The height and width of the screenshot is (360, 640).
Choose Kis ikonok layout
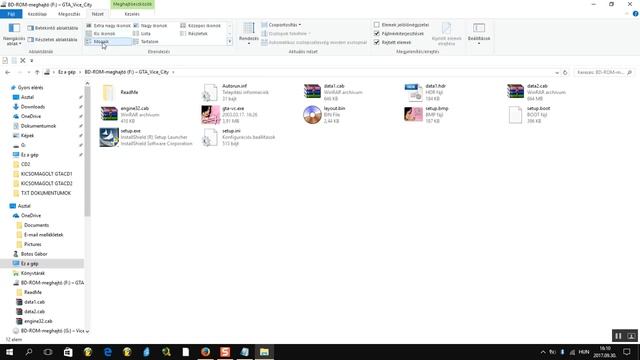coord(101,33)
